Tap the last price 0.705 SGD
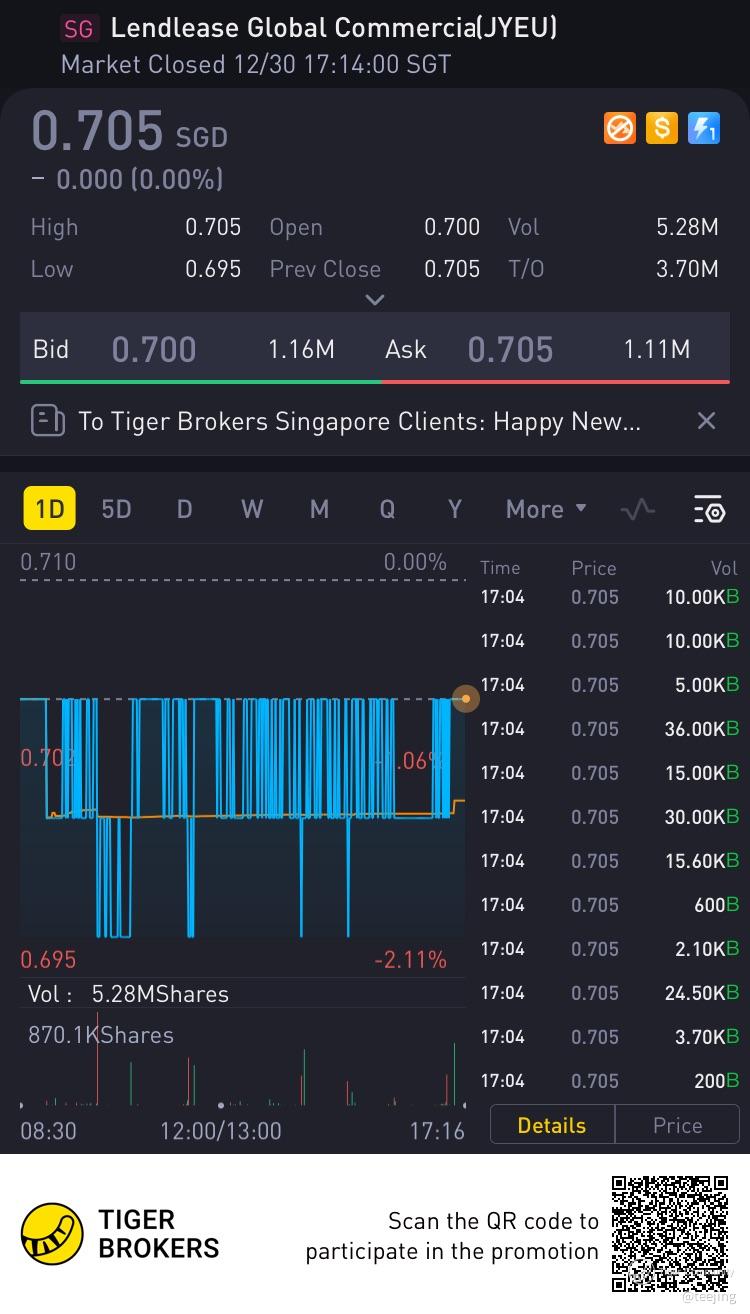 130,132
